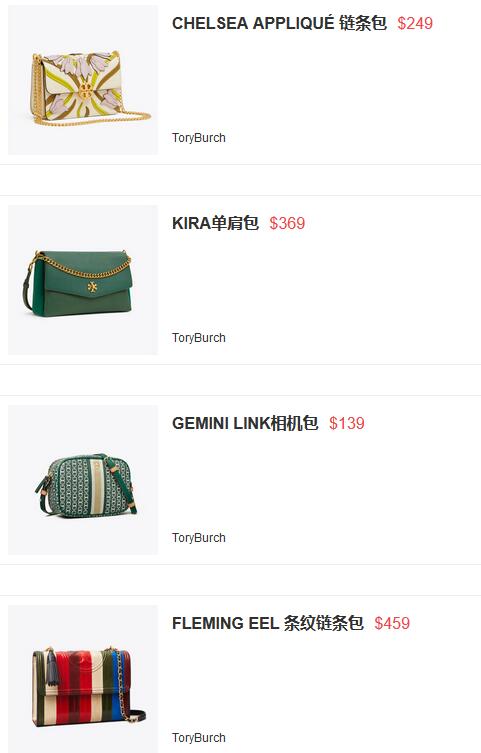The height and width of the screenshot is (753, 481).
Task: Click ToryBurch brand under Kira bag
Action: [x=199, y=338]
